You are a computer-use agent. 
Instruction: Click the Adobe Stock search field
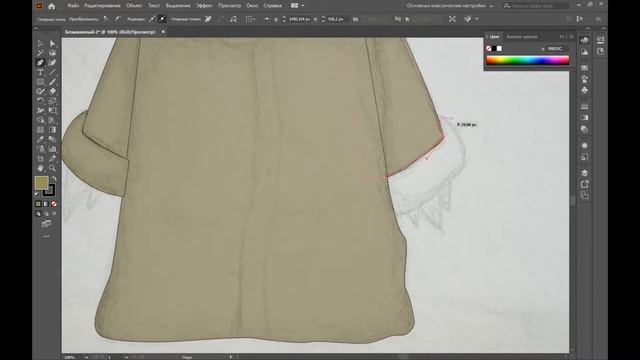536,6
